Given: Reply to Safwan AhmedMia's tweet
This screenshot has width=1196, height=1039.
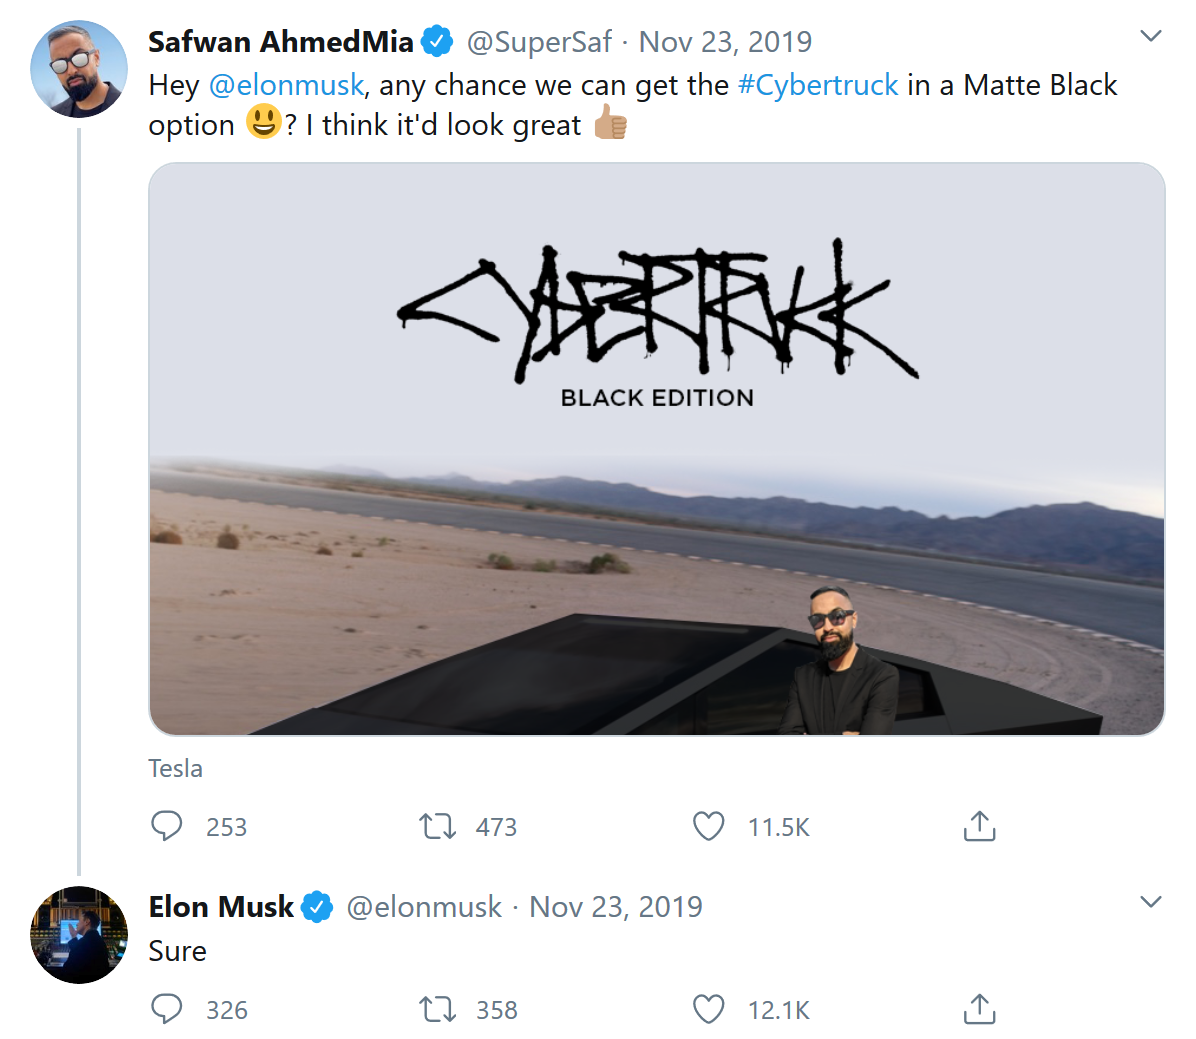Looking at the screenshot, I should tap(167, 827).
